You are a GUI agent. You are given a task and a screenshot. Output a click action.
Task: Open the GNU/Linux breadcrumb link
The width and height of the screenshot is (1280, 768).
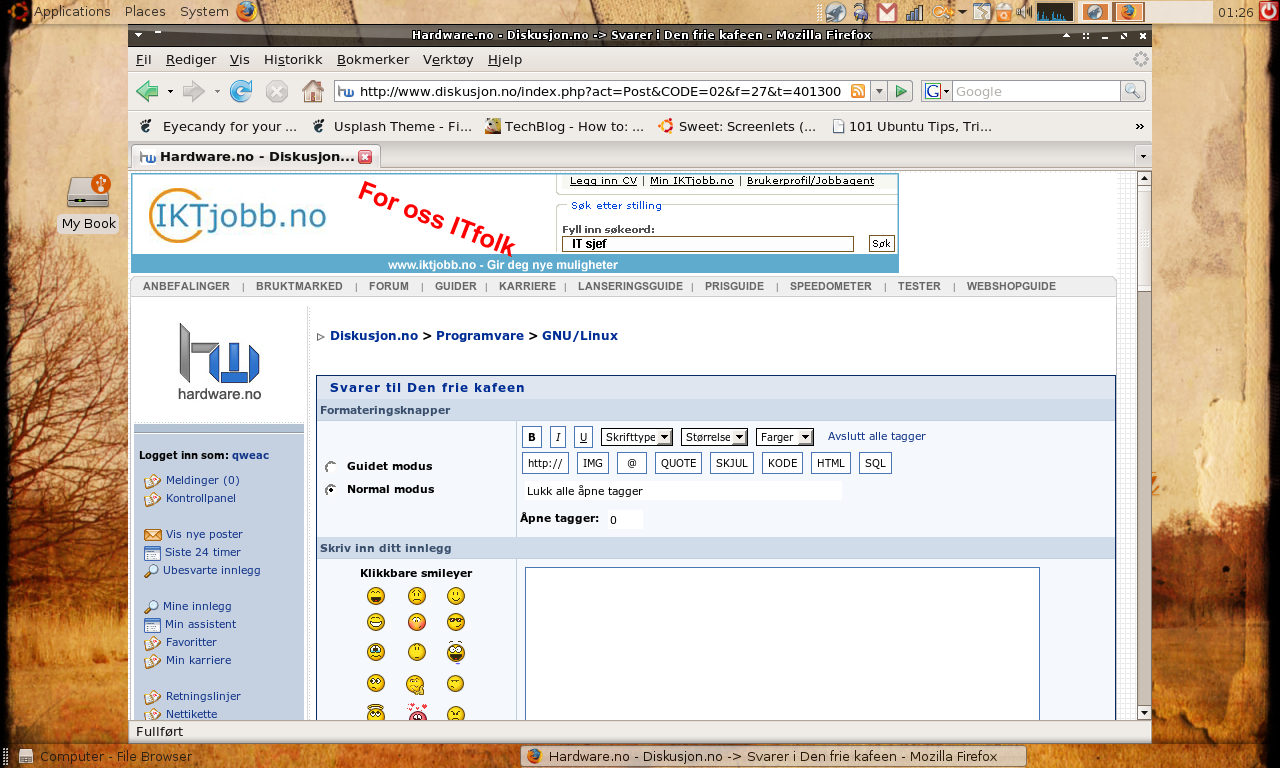point(580,336)
